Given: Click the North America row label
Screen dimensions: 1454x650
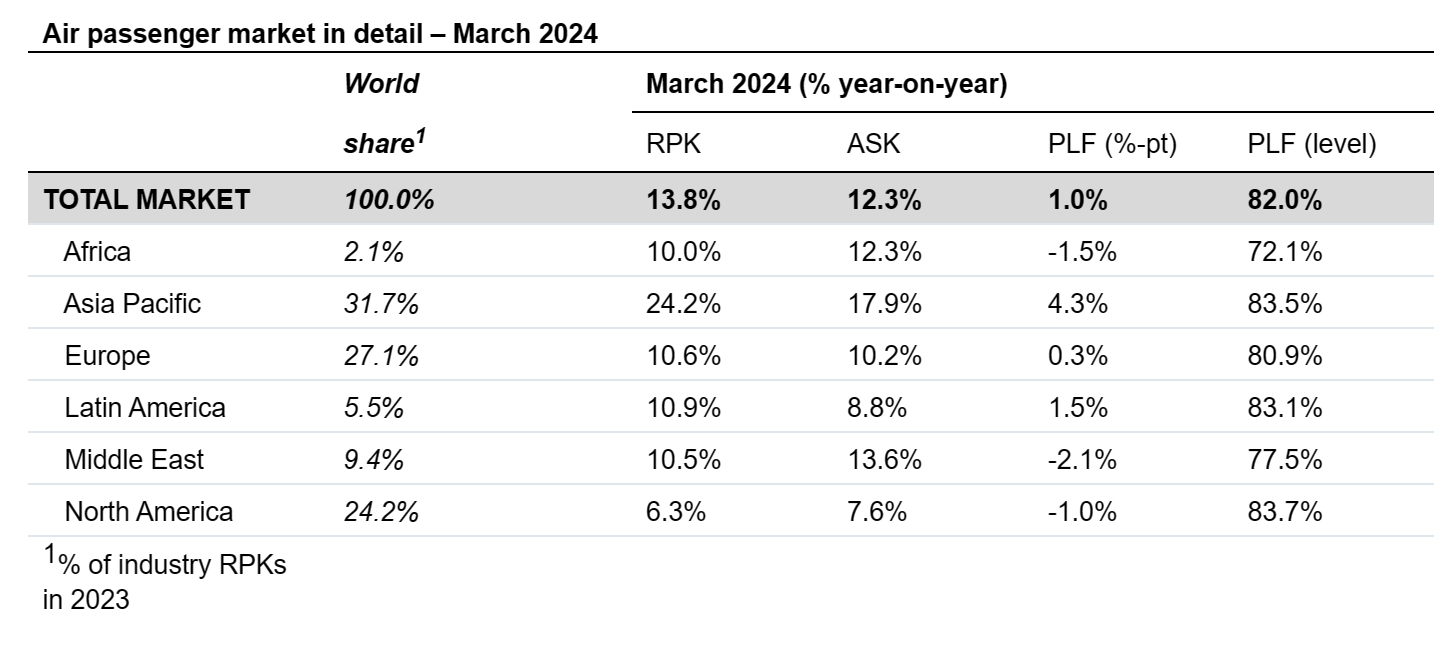Looking at the screenshot, I should pyautogui.click(x=149, y=512).
